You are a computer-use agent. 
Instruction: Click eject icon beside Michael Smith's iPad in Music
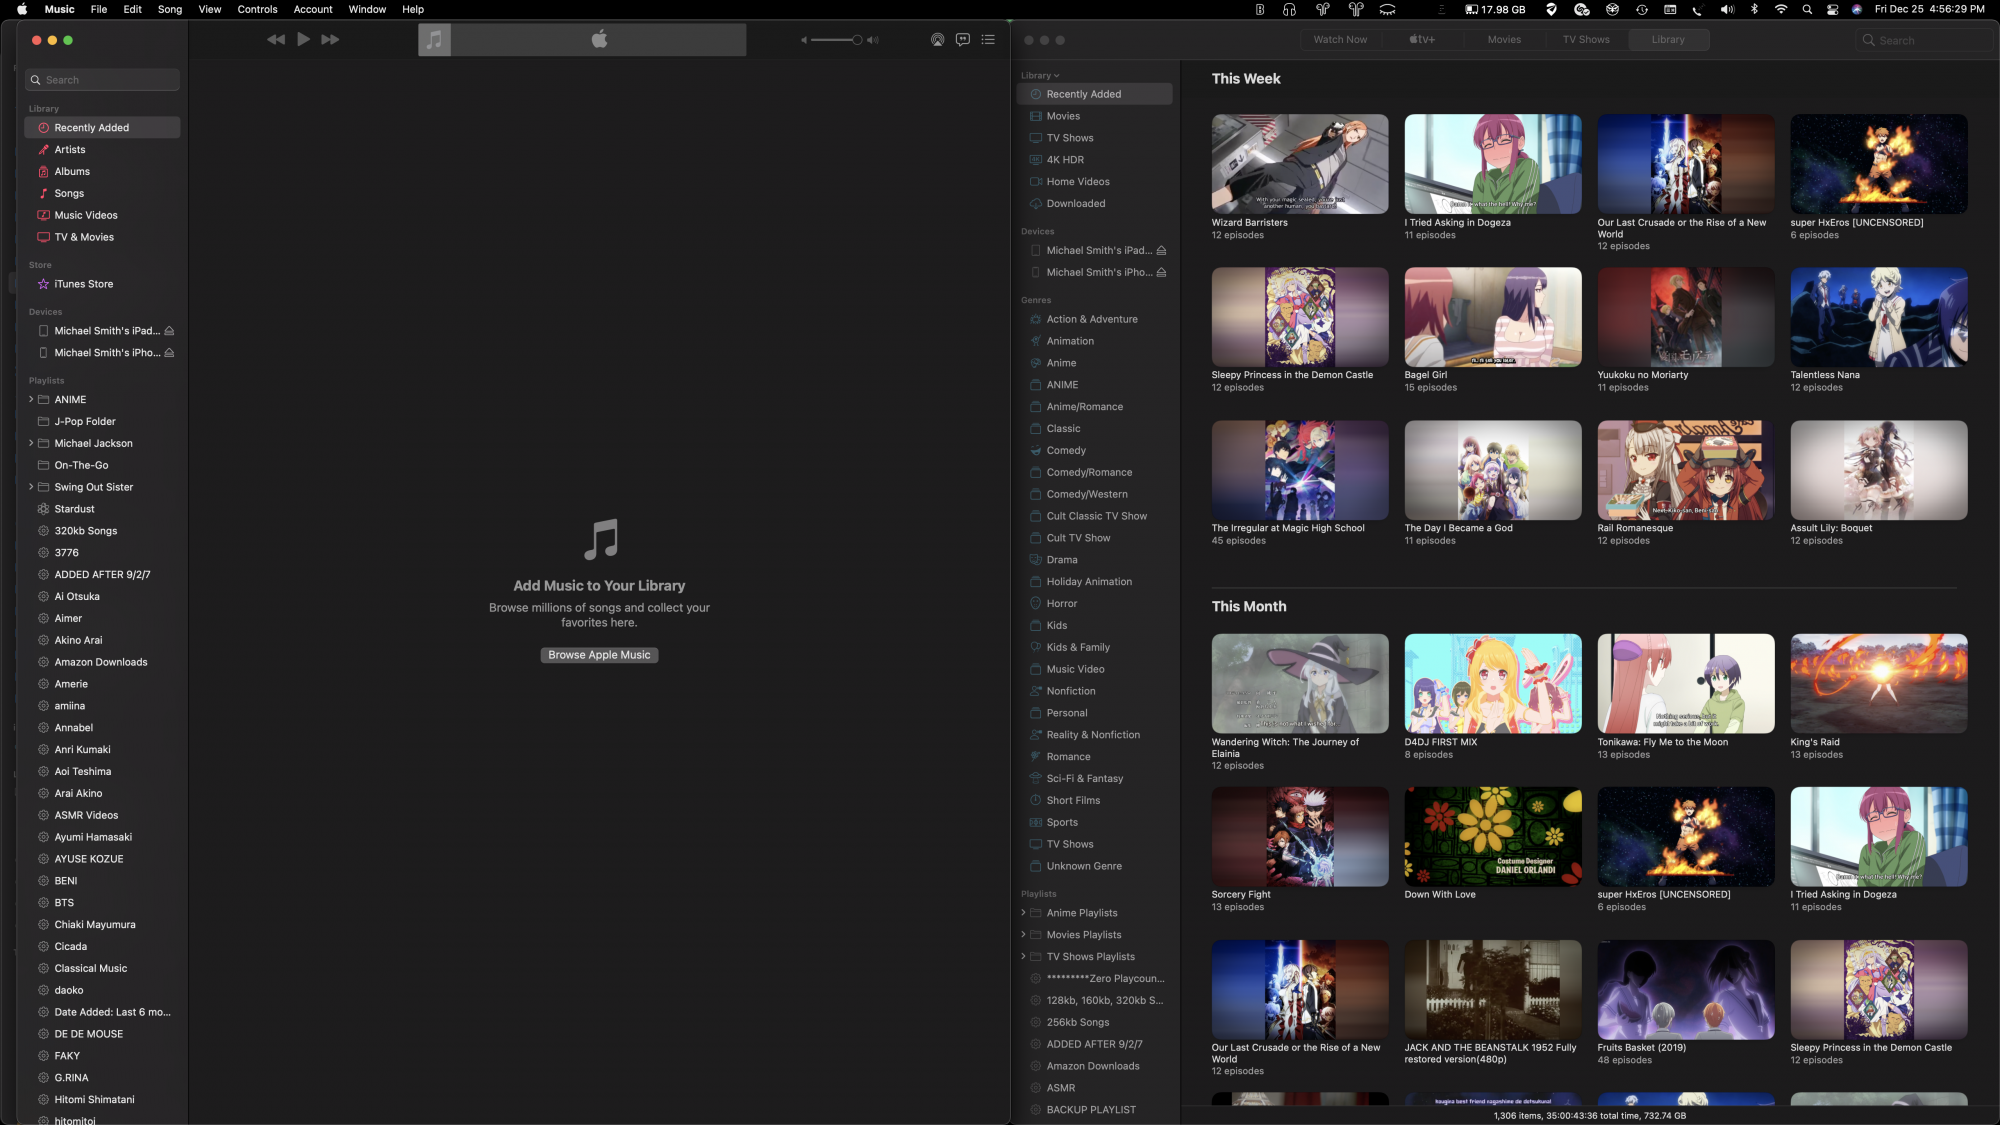pos(169,331)
